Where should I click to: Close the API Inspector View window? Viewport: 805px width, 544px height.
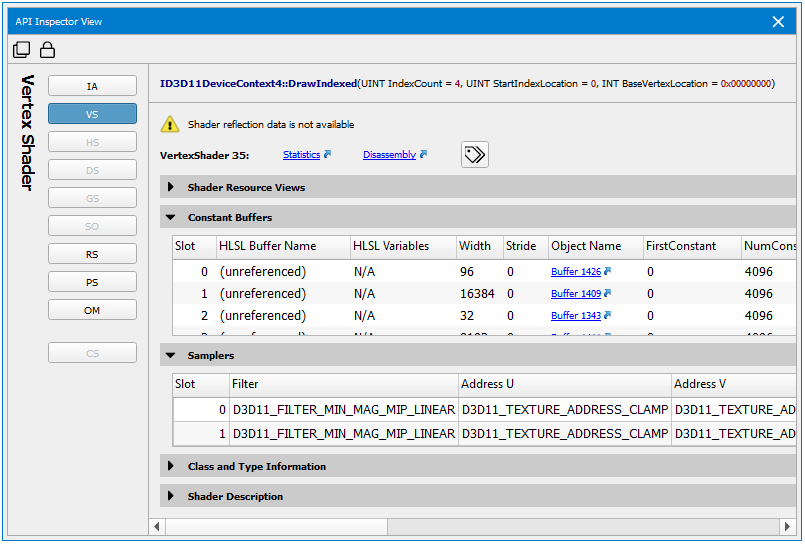pos(779,21)
